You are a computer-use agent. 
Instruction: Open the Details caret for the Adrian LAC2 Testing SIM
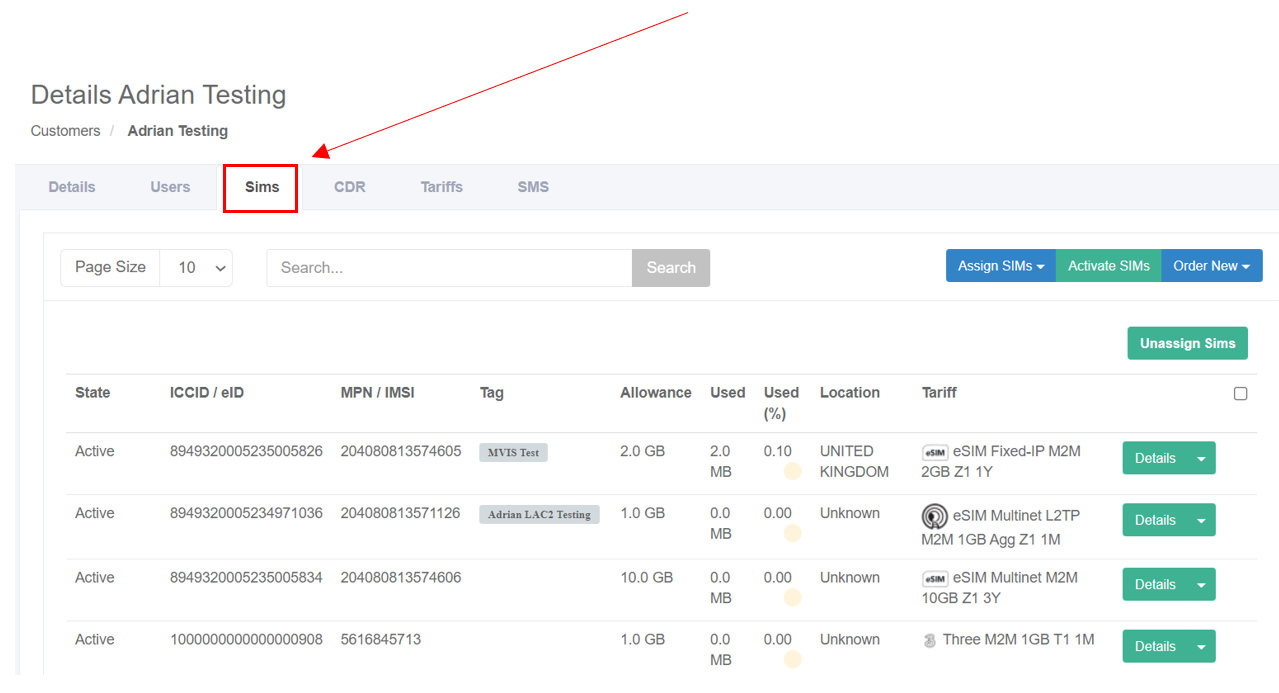[x=1201, y=520]
